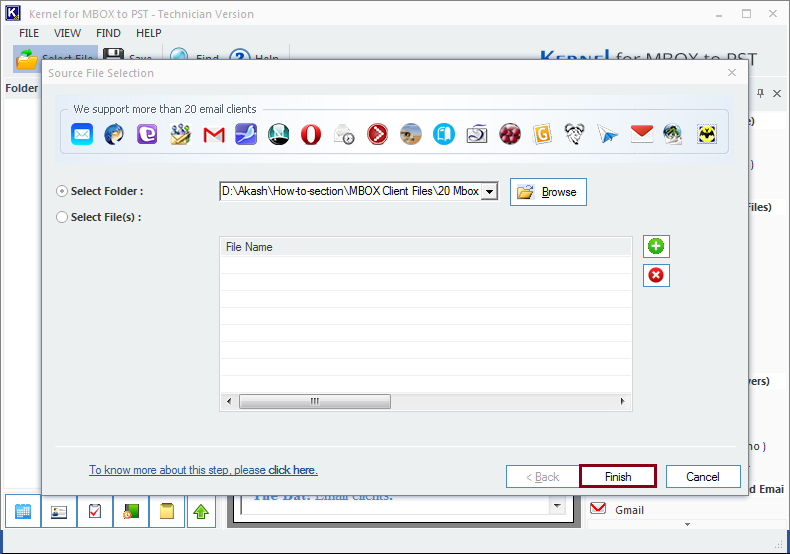Click the file list scrollbar right arrow

623,401
